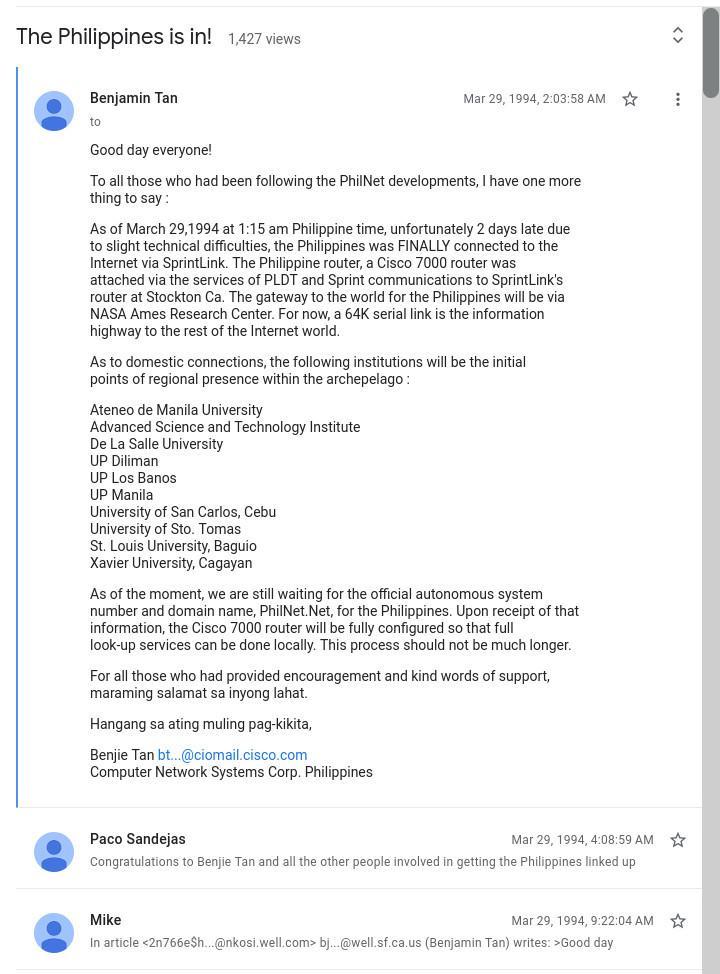Star Paco Sandejas's reply
720x974 pixels.
pos(678,840)
